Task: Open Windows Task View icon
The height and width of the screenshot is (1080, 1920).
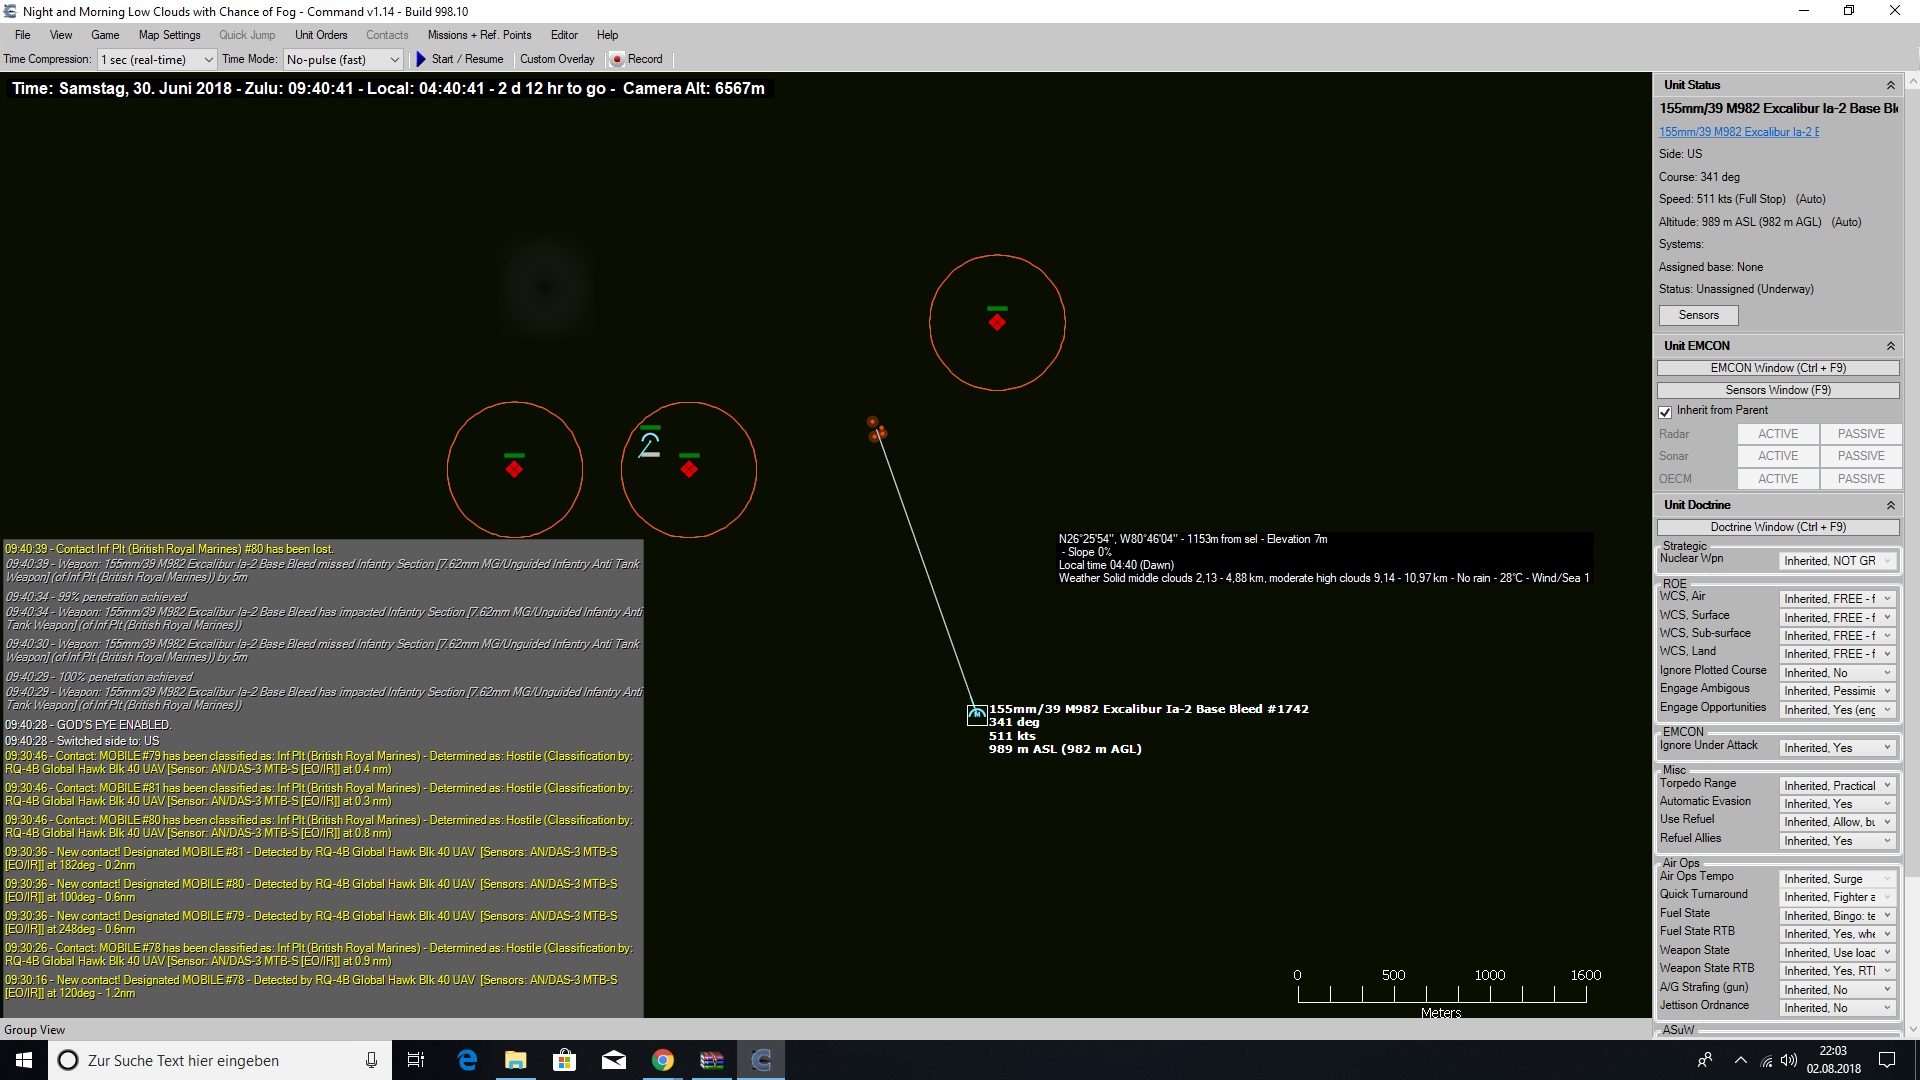Action: pos(416,1060)
